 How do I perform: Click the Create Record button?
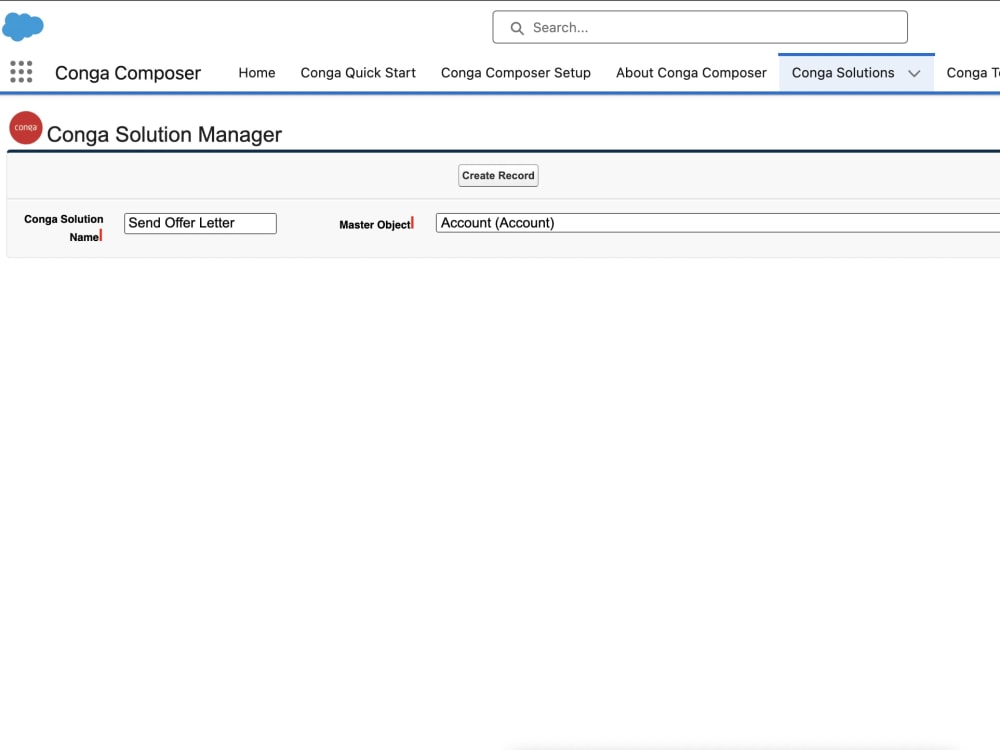[498, 175]
